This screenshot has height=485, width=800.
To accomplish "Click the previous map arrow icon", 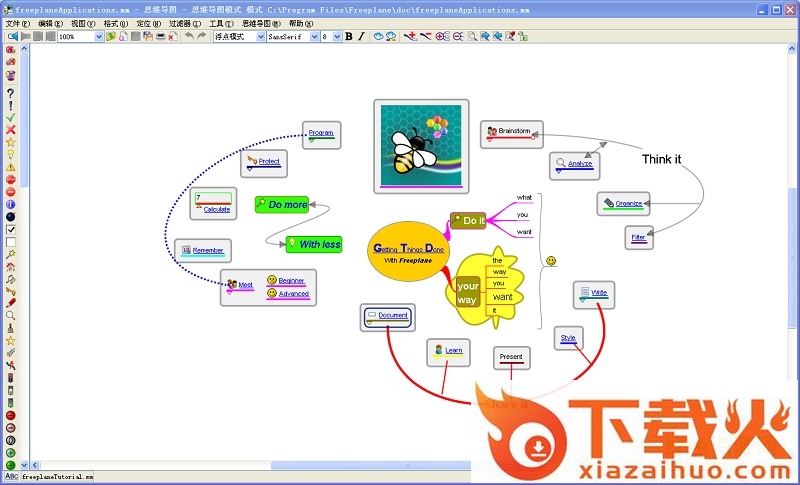I will [x=12, y=36].
